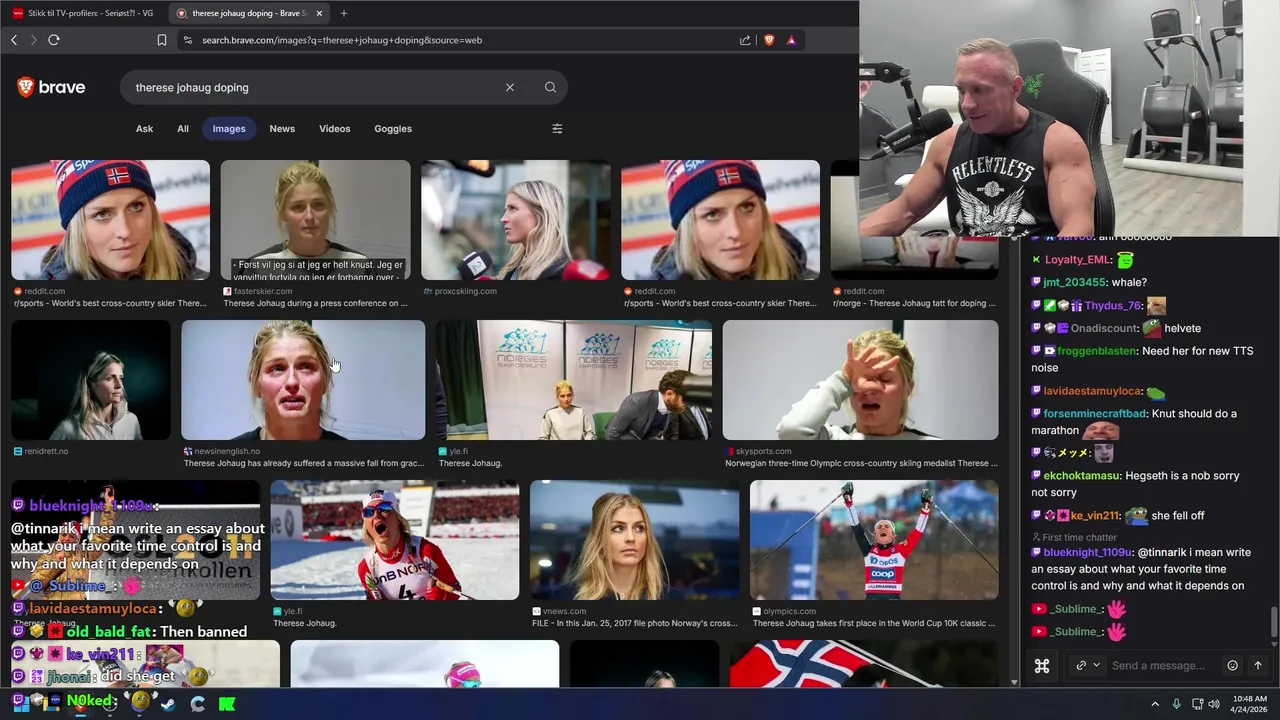Open the Goggles tab
This screenshot has height=720, width=1280.
393,128
